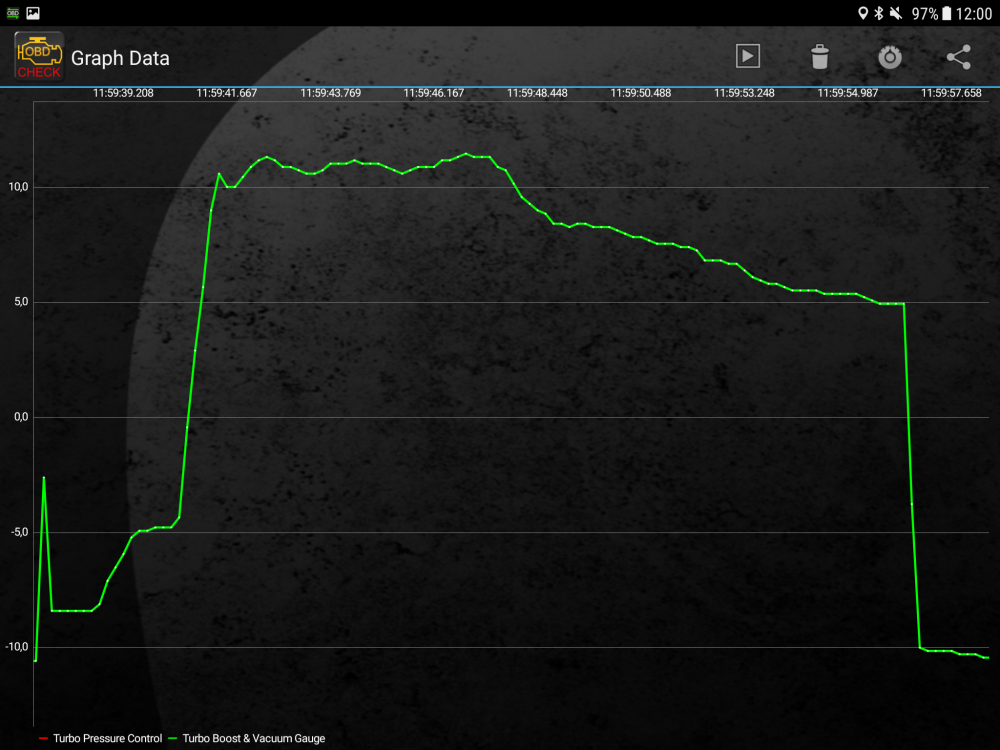Open image notification icon in status bar
This screenshot has height=750, width=1000.
pos(33,13)
